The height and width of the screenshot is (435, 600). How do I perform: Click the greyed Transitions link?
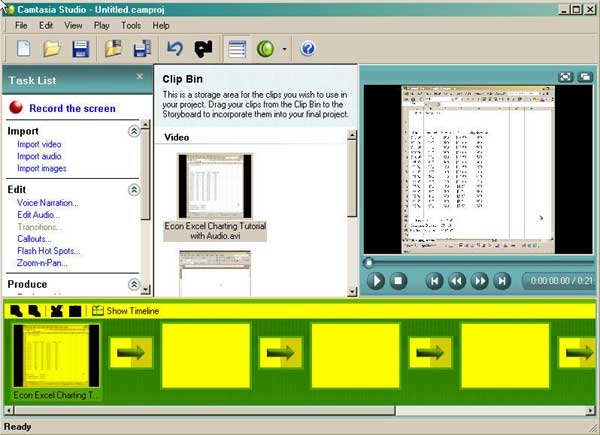click(x=39, y=227)
